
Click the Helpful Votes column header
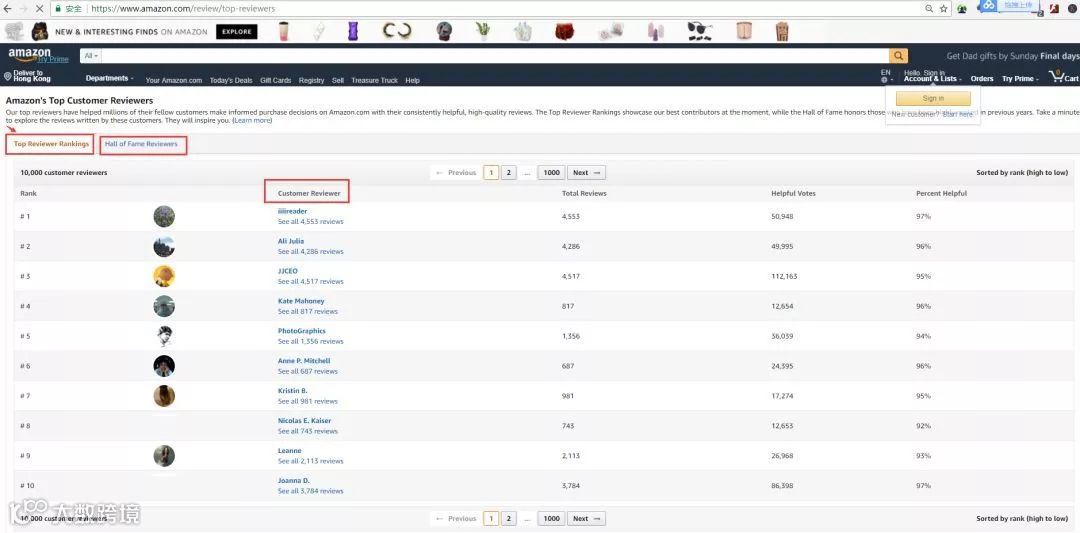793,194
